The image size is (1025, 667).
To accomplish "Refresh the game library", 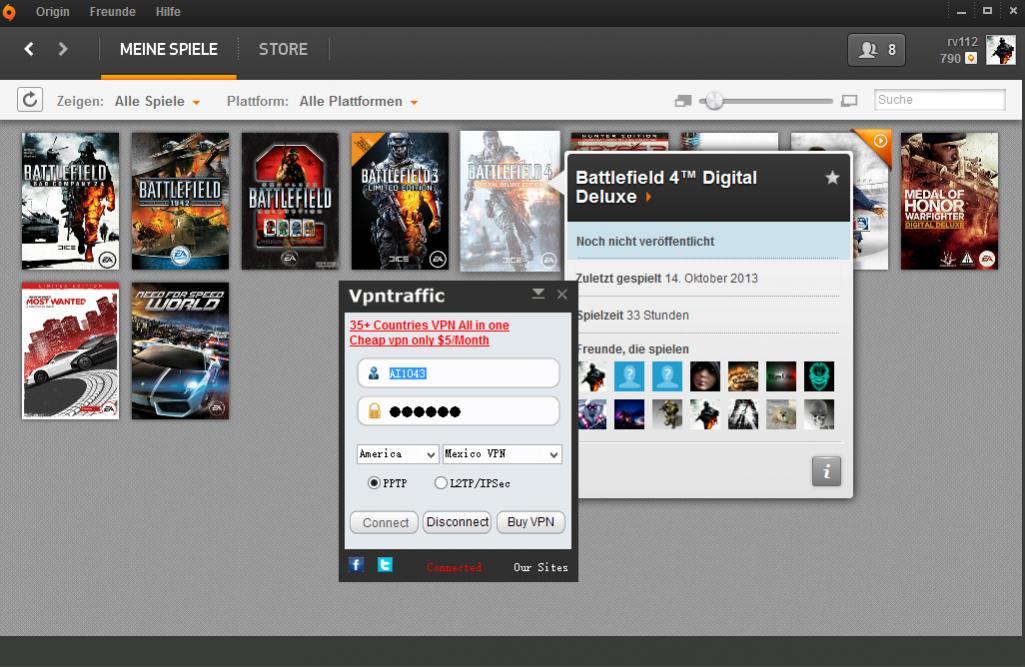I will pyautogui.click(x=30, y=100).
